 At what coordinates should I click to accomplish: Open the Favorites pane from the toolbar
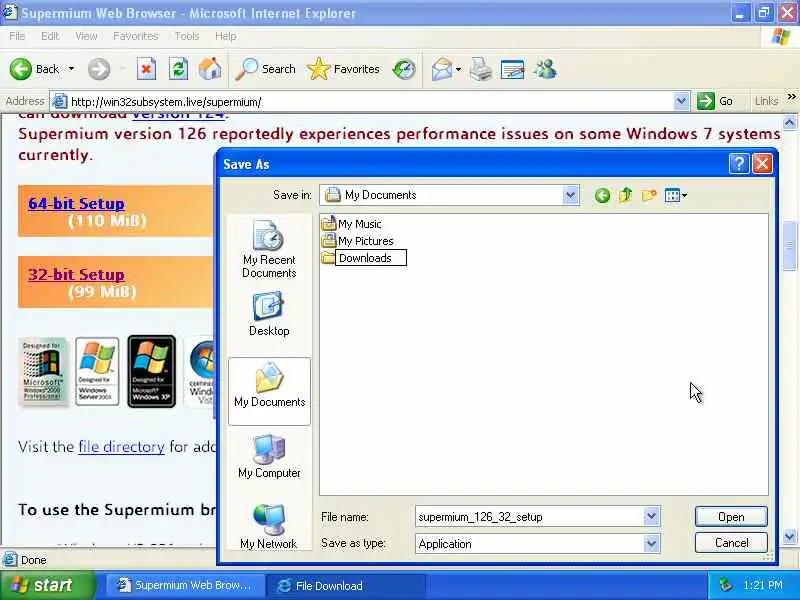(343, 69)
